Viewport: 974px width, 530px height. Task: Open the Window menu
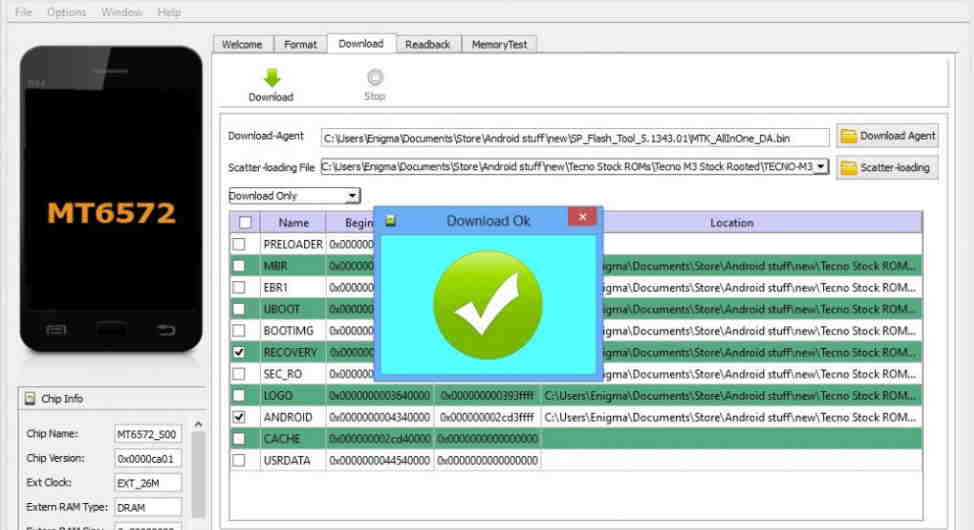pos(122,12)
